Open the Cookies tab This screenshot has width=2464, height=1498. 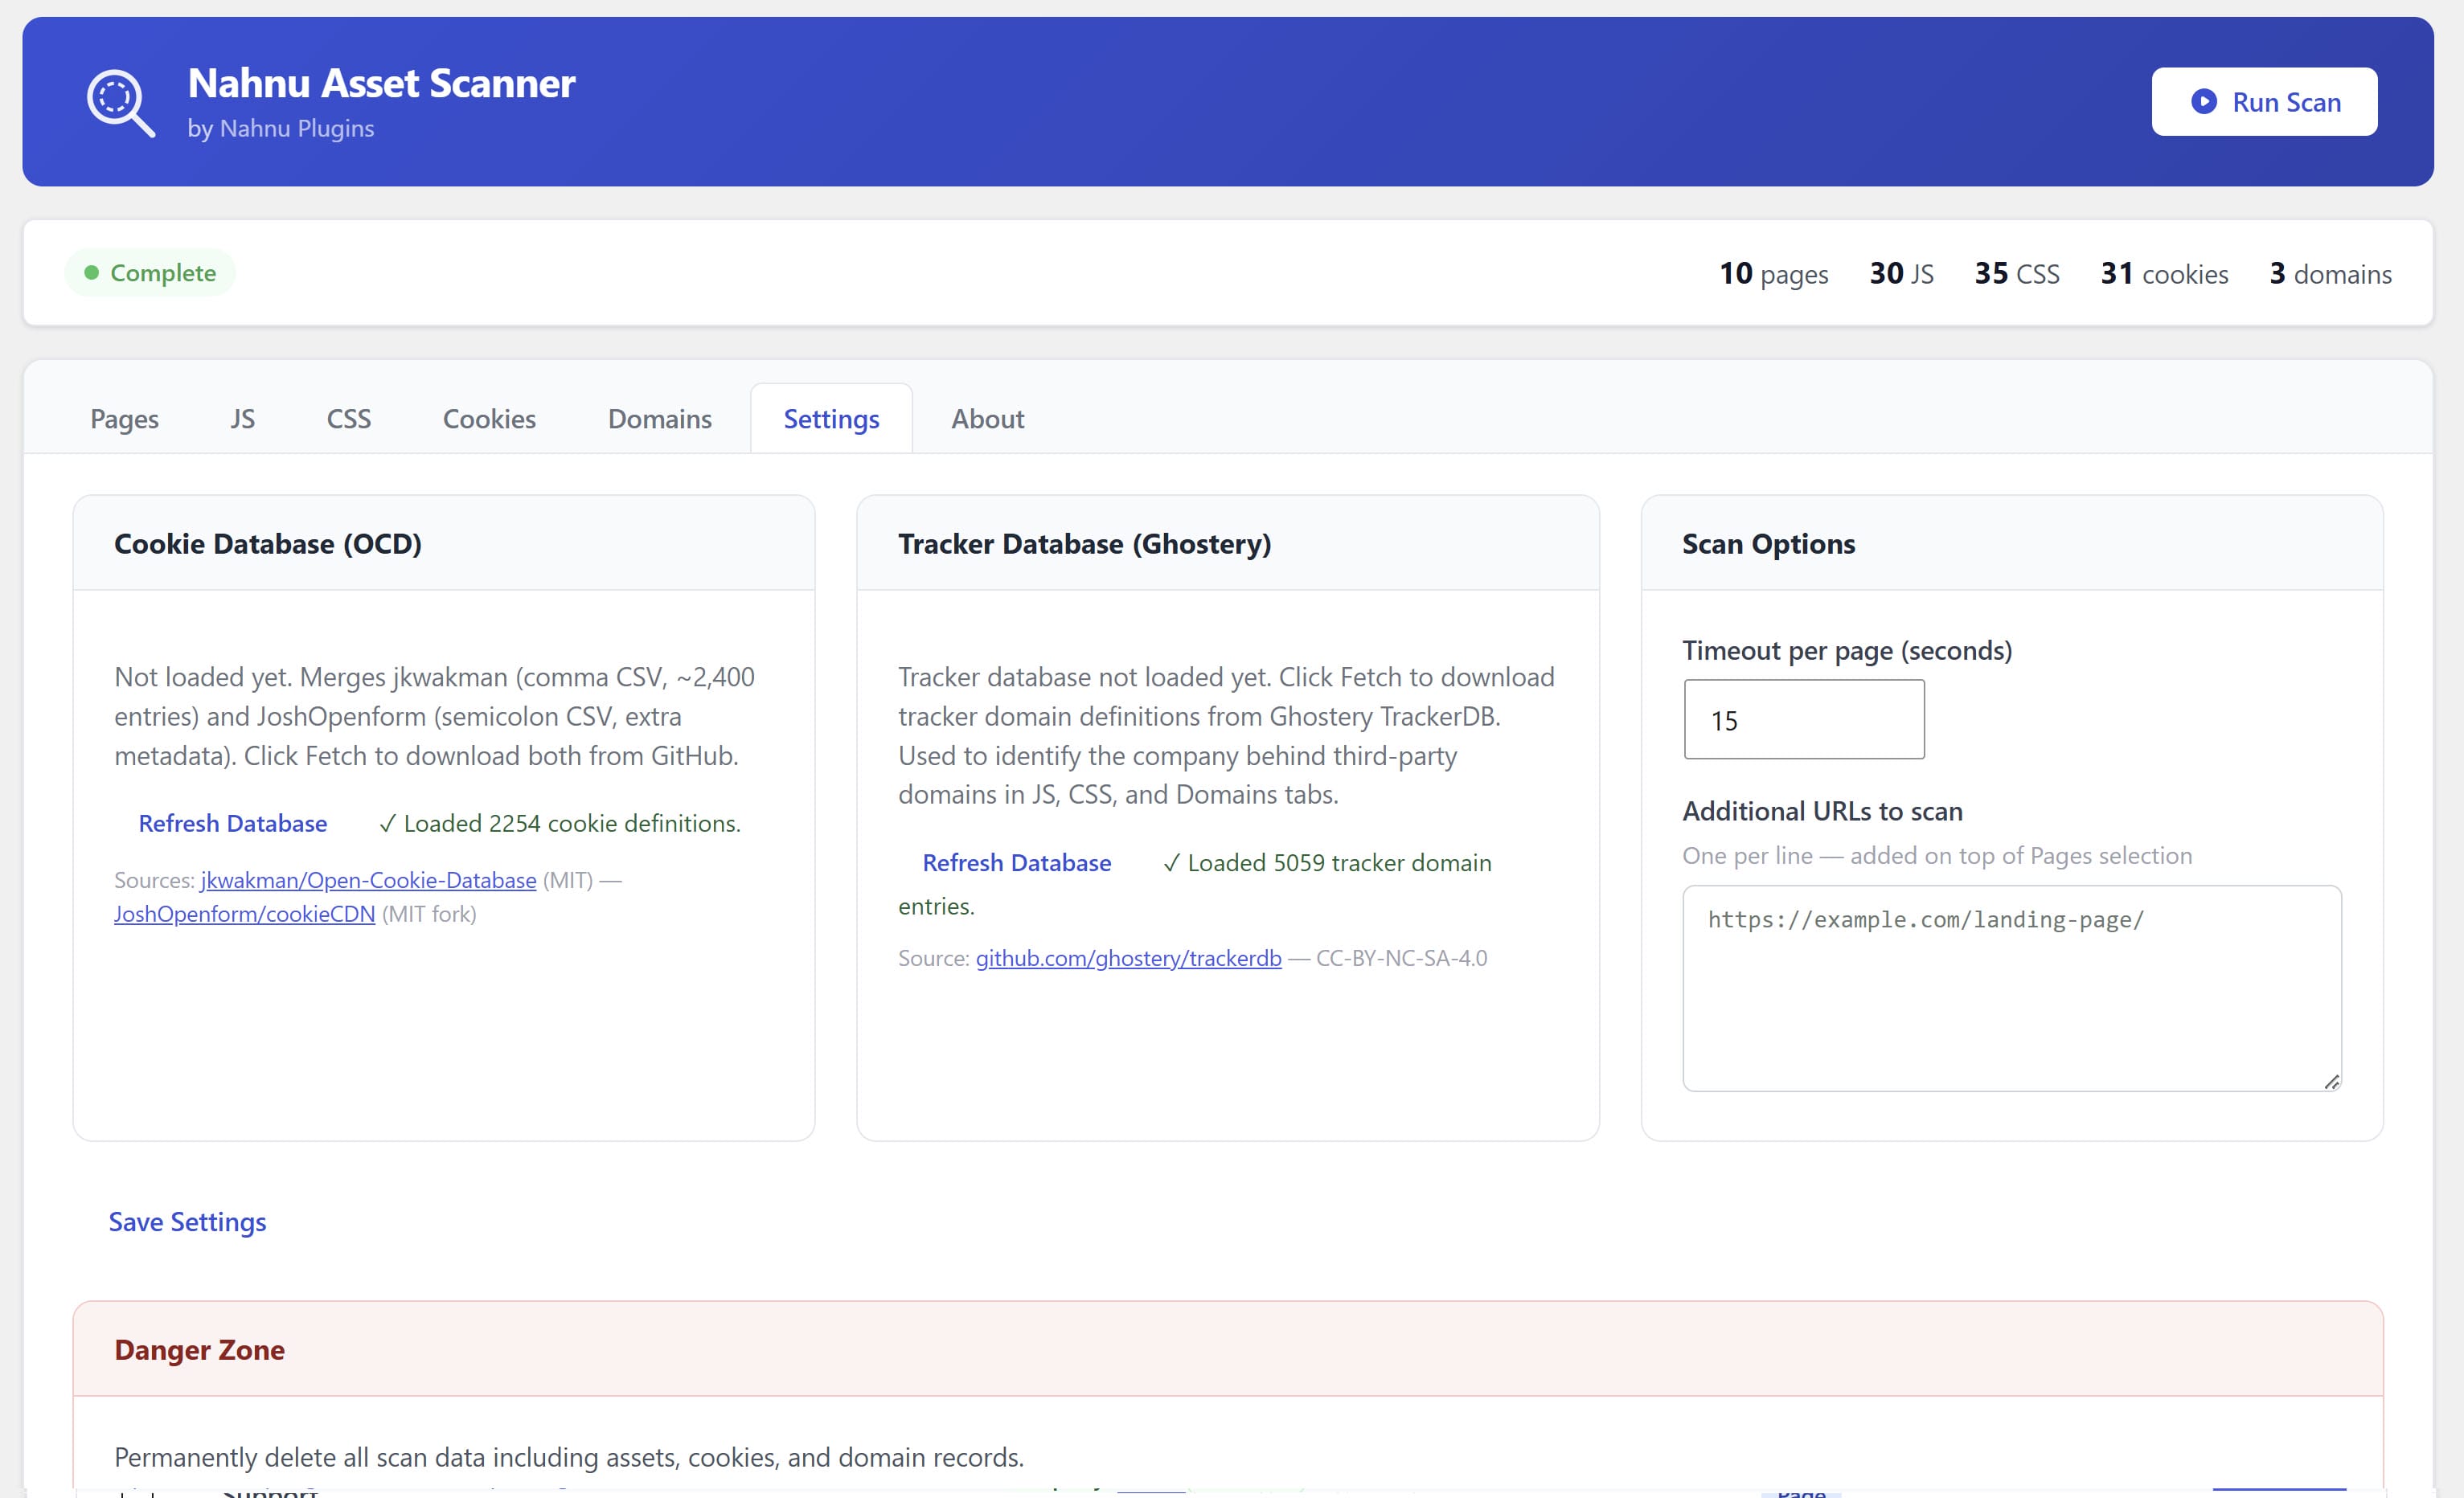click(489, 419)
